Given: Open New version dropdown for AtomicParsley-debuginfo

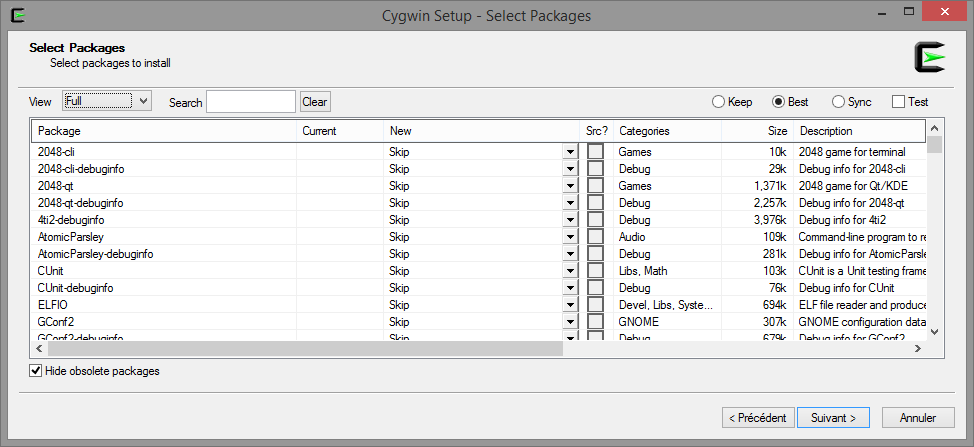Looking at the screenshot, I should [570, 254].
